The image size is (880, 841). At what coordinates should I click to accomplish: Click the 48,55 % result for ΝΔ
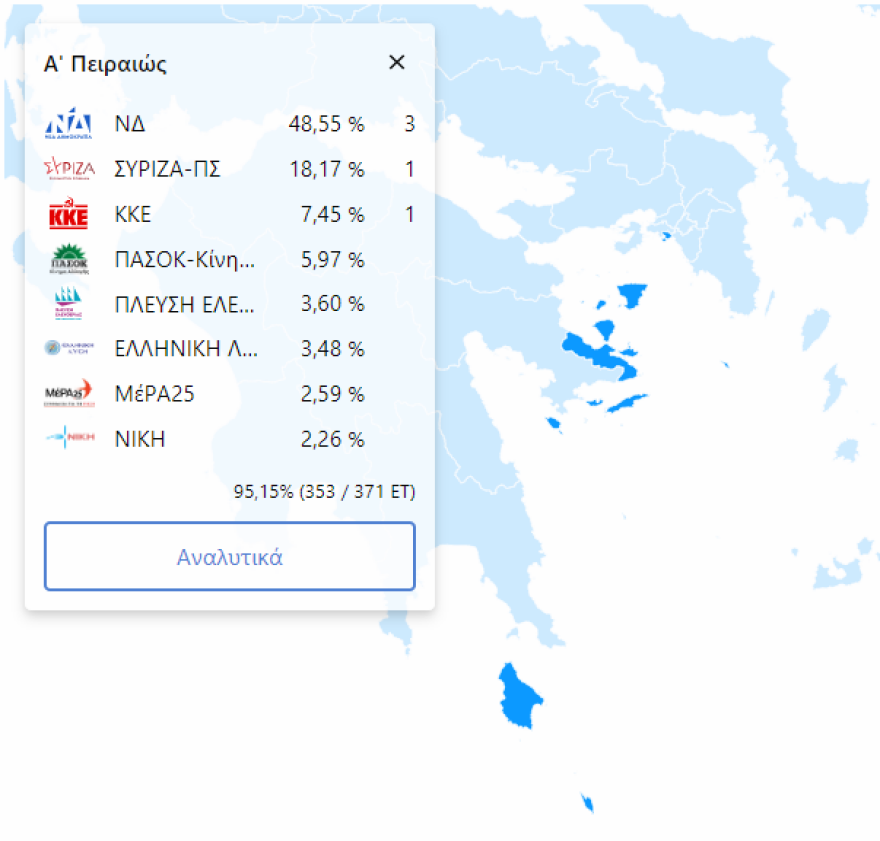point(326,124)
